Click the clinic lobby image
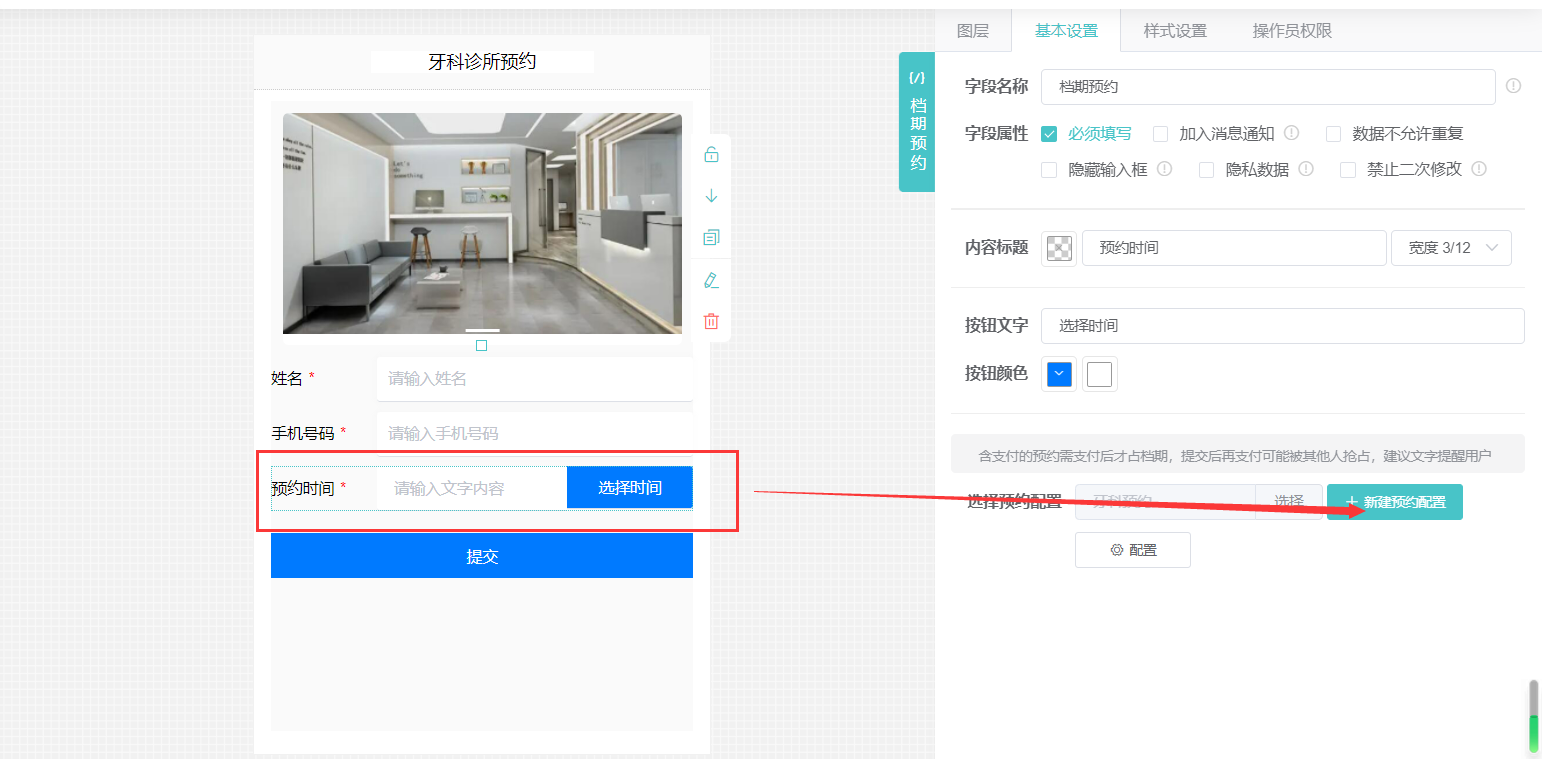Image resolution: width=1542 pixels, height=759 pixels. 482,223
